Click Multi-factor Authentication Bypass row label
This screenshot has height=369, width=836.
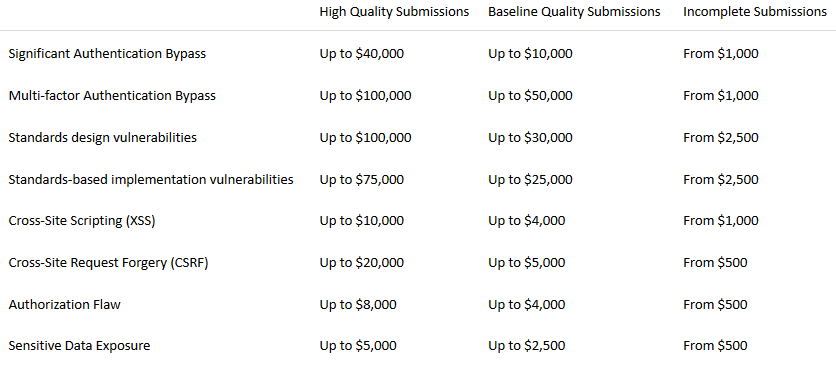[x=112, y=95]
